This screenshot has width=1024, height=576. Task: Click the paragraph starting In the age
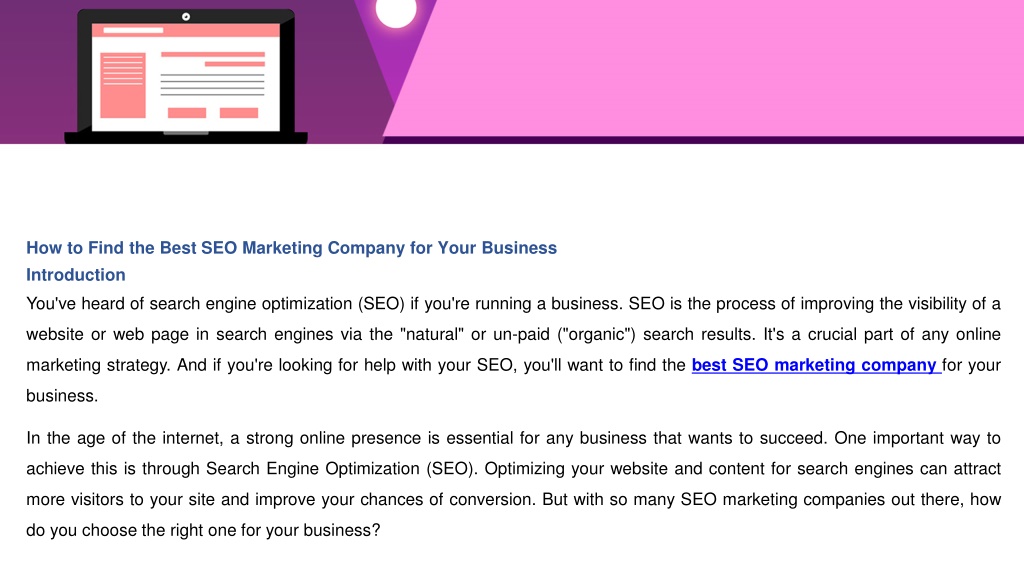[513, 484]
